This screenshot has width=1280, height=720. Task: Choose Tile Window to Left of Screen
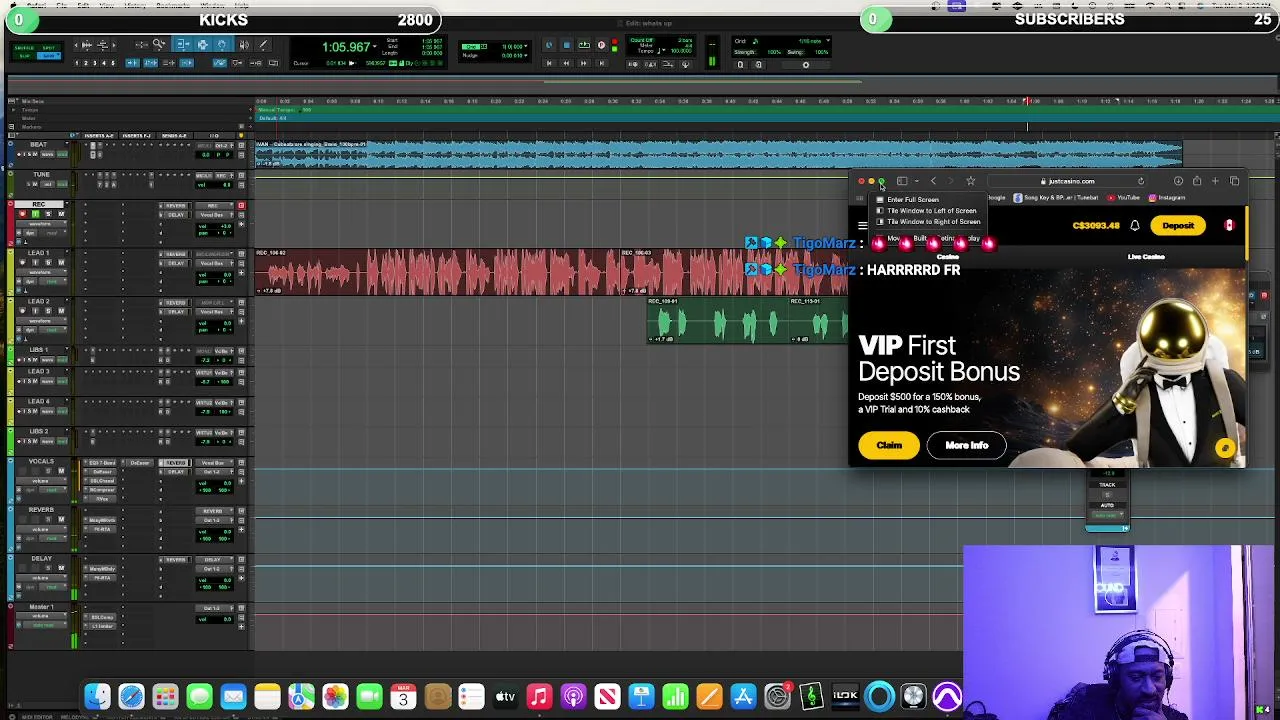point(932,211)
